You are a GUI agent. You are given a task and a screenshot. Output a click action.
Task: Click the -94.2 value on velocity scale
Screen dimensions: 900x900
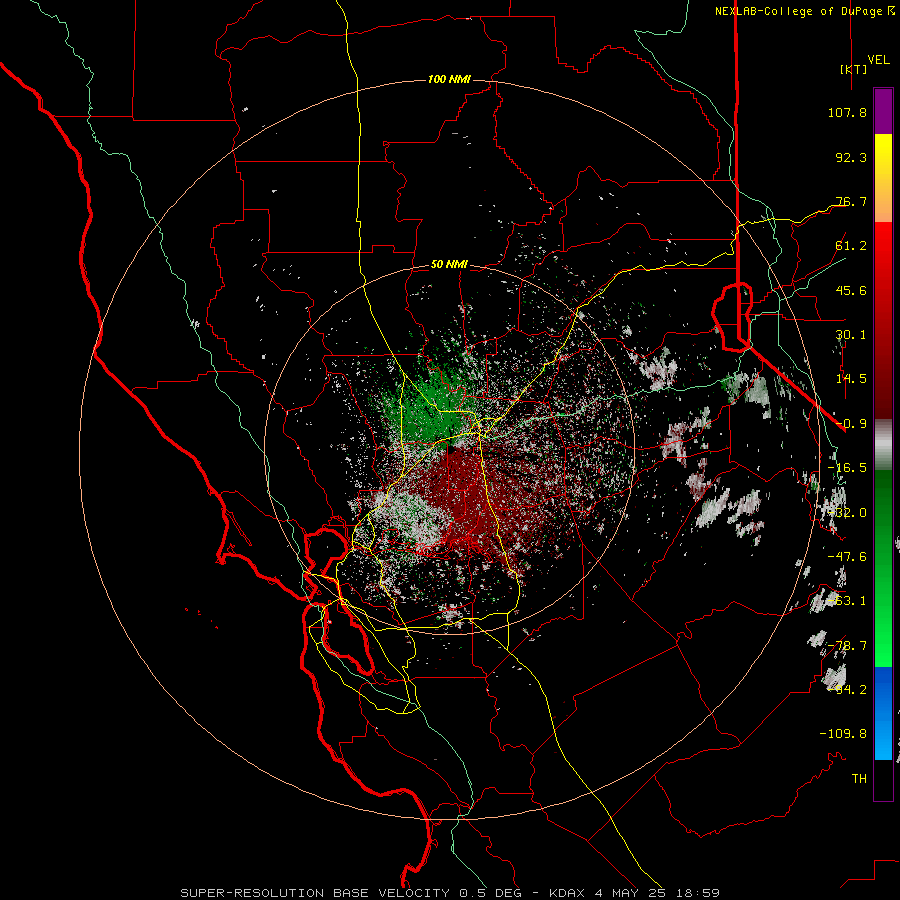pyautogui.click(x=847, y=690)
